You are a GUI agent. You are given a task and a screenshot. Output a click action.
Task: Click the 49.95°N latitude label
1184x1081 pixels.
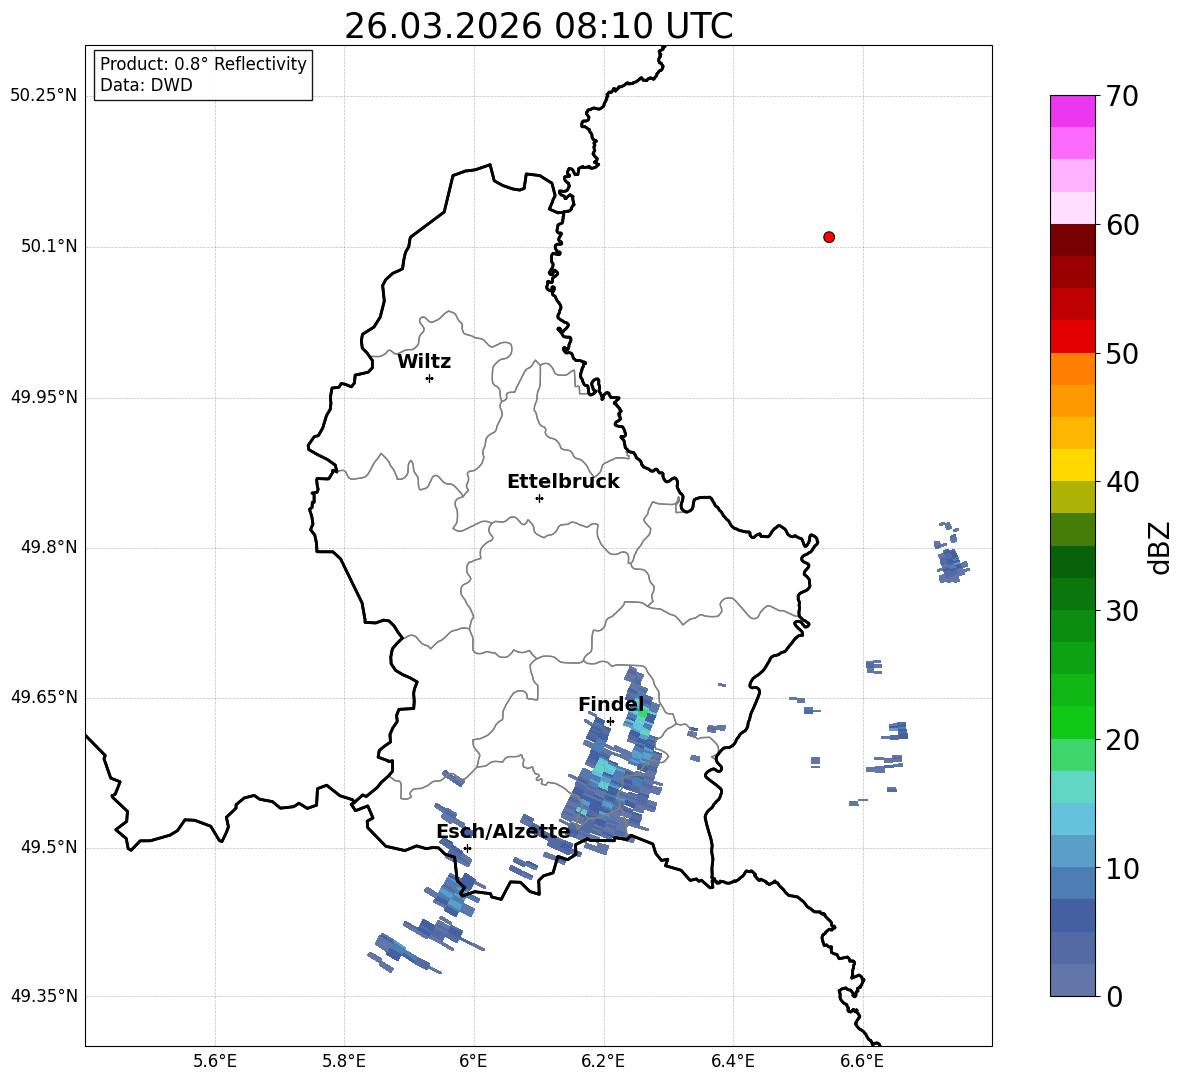point(44,397)
